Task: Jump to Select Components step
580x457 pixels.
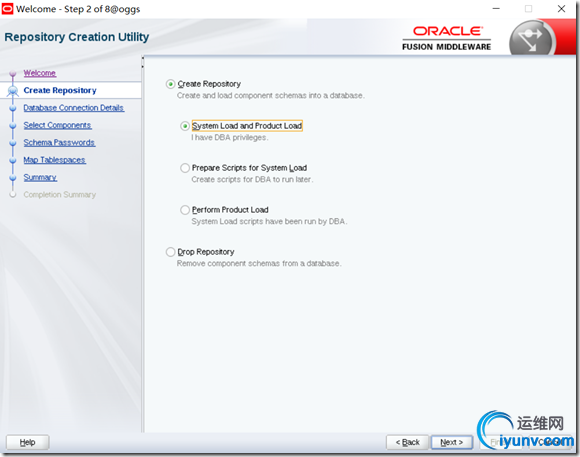Action: (x=57, y=125)
